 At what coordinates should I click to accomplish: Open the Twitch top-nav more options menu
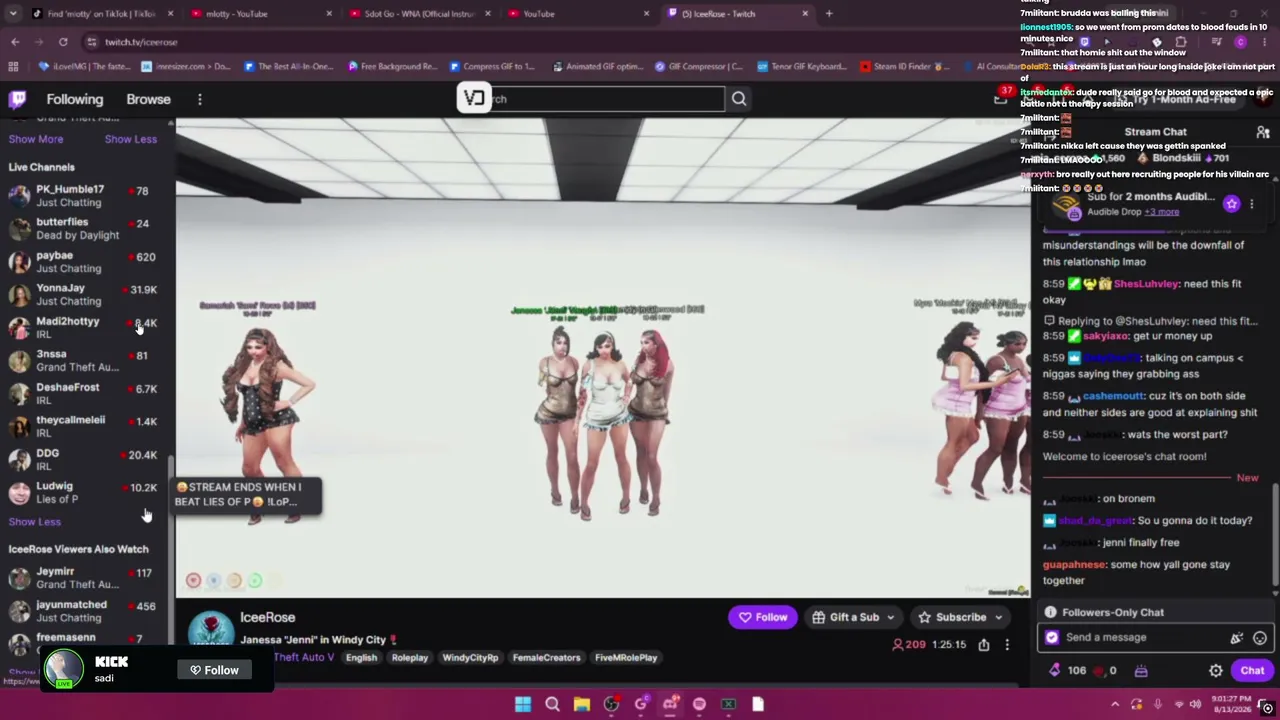click(200, 99)
